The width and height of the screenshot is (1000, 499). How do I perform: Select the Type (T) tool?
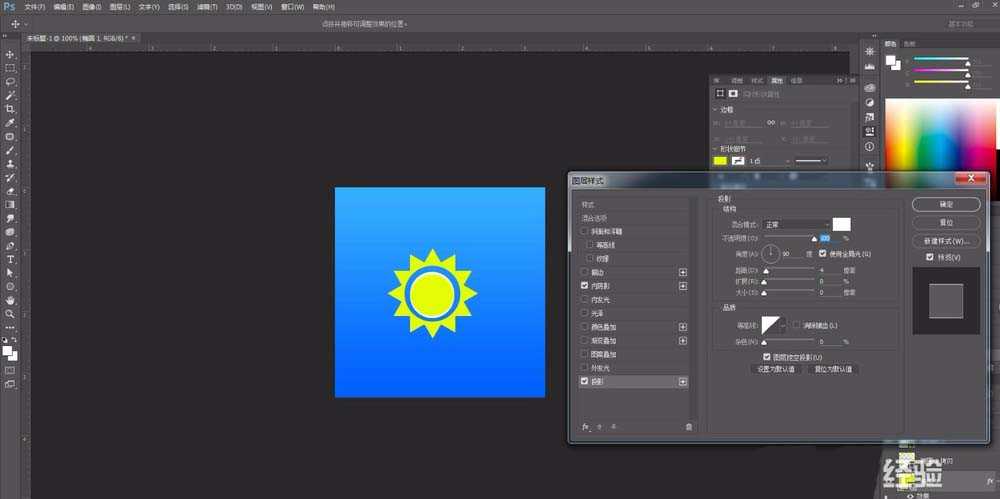point(10,258)
